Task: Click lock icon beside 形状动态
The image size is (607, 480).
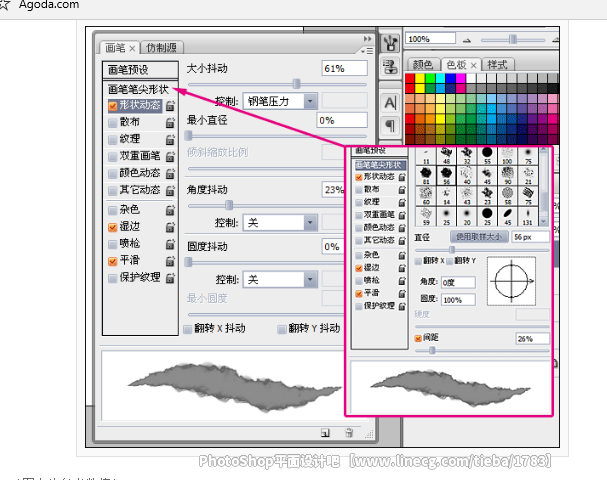Action: tap(170, 105)
